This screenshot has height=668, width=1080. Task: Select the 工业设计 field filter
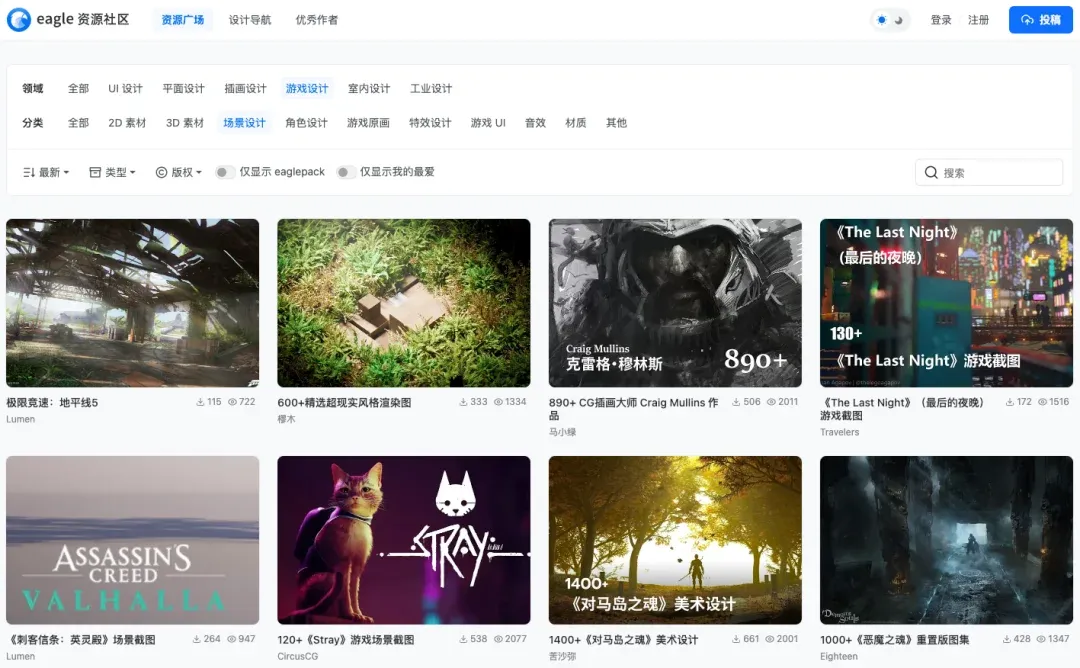click(431, 88)
